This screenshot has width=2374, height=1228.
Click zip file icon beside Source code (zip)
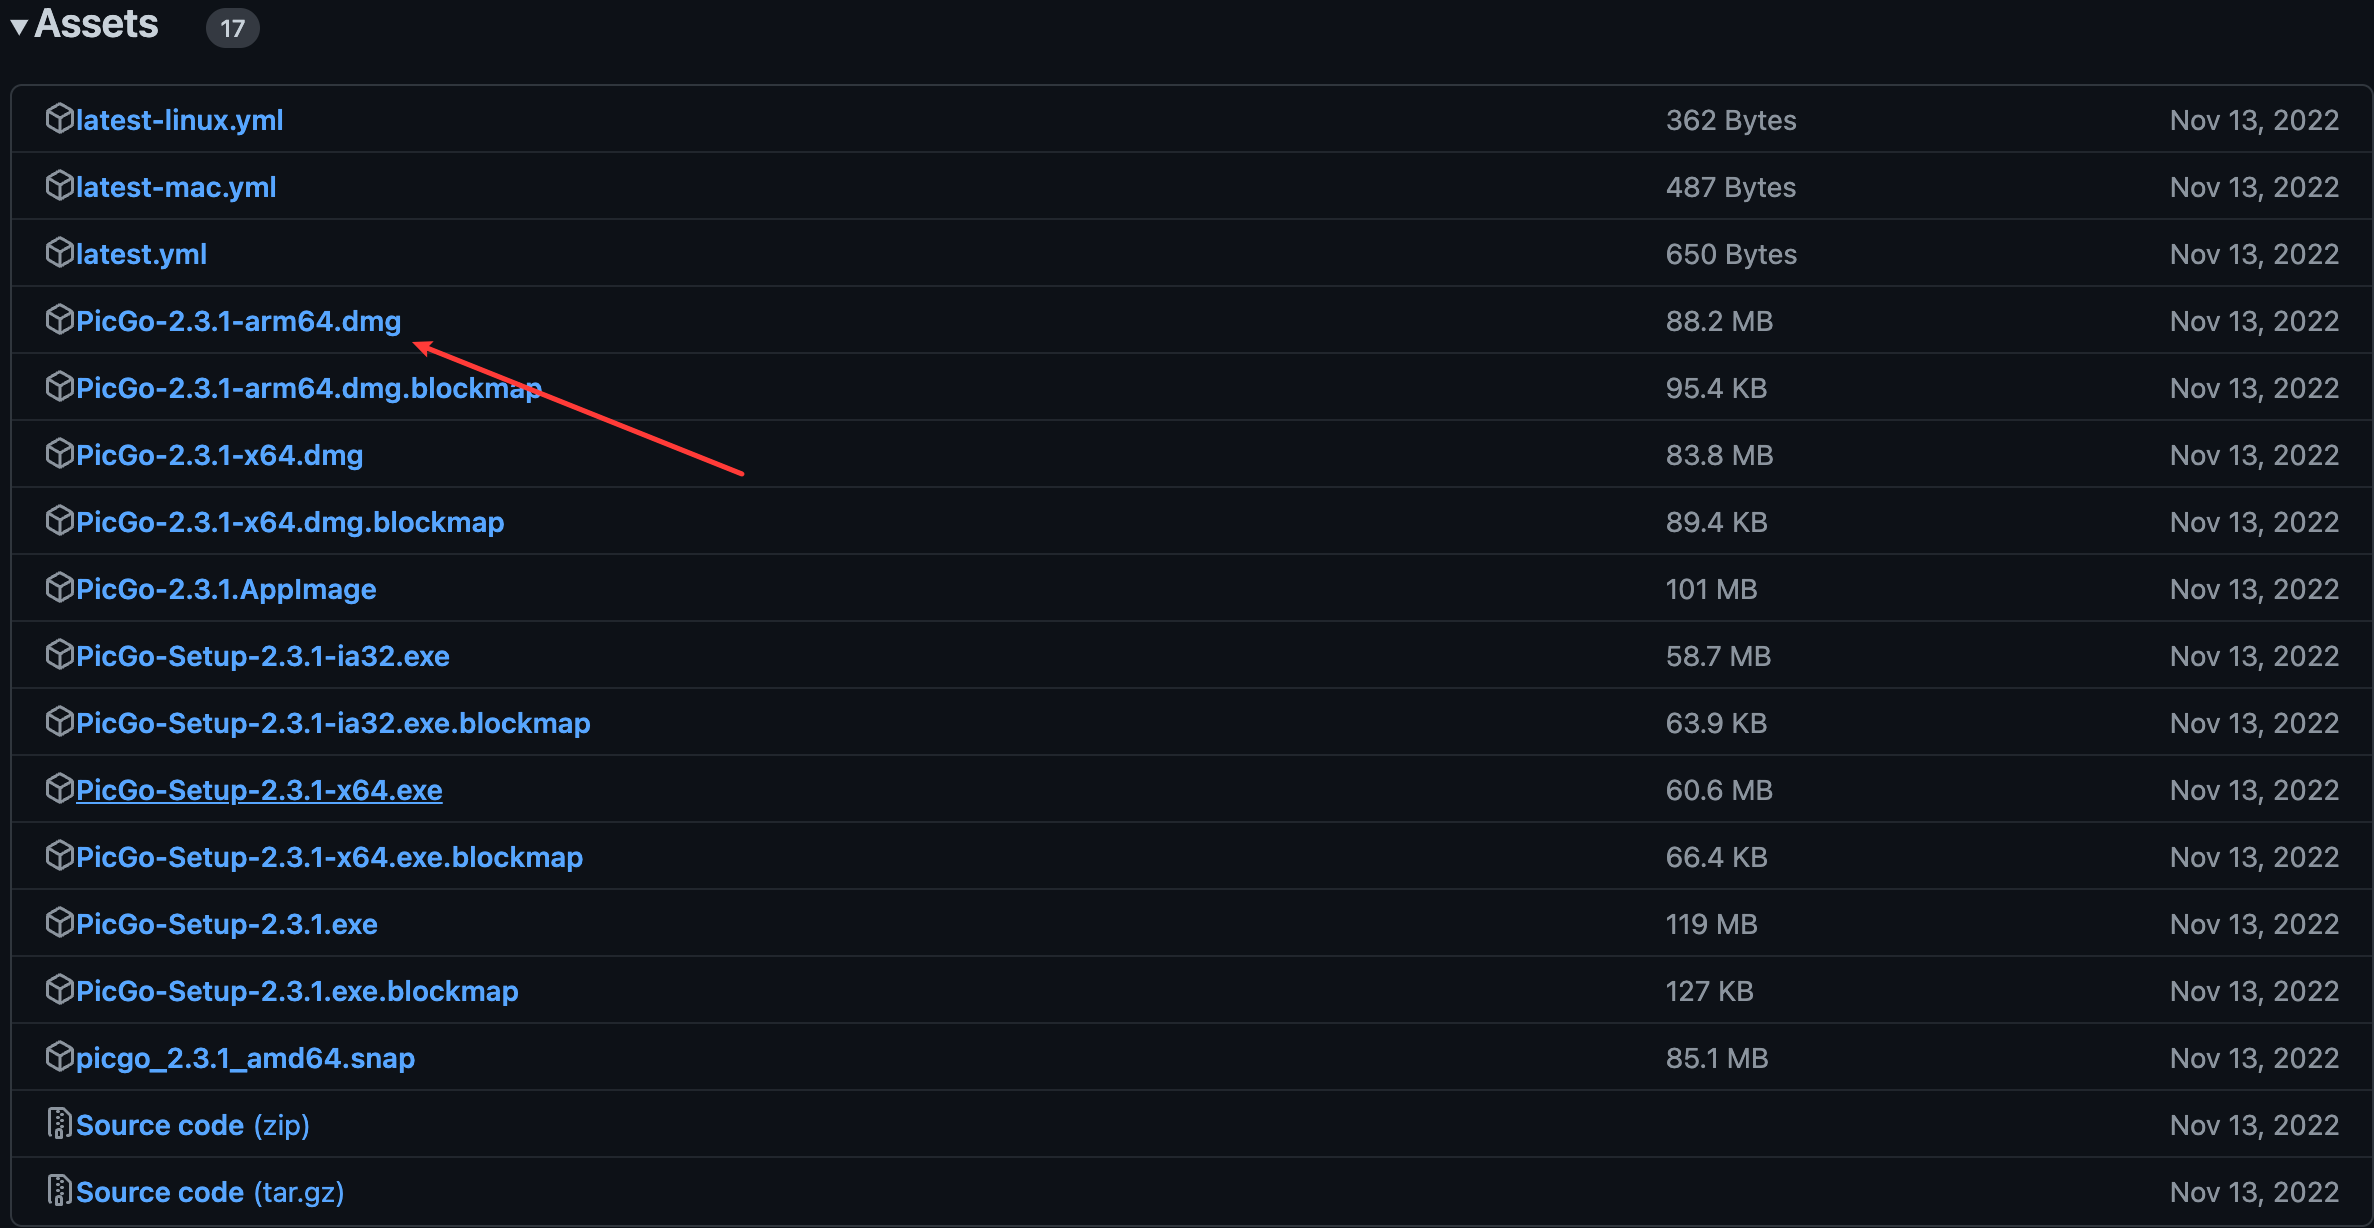(x=59, y=1124)
